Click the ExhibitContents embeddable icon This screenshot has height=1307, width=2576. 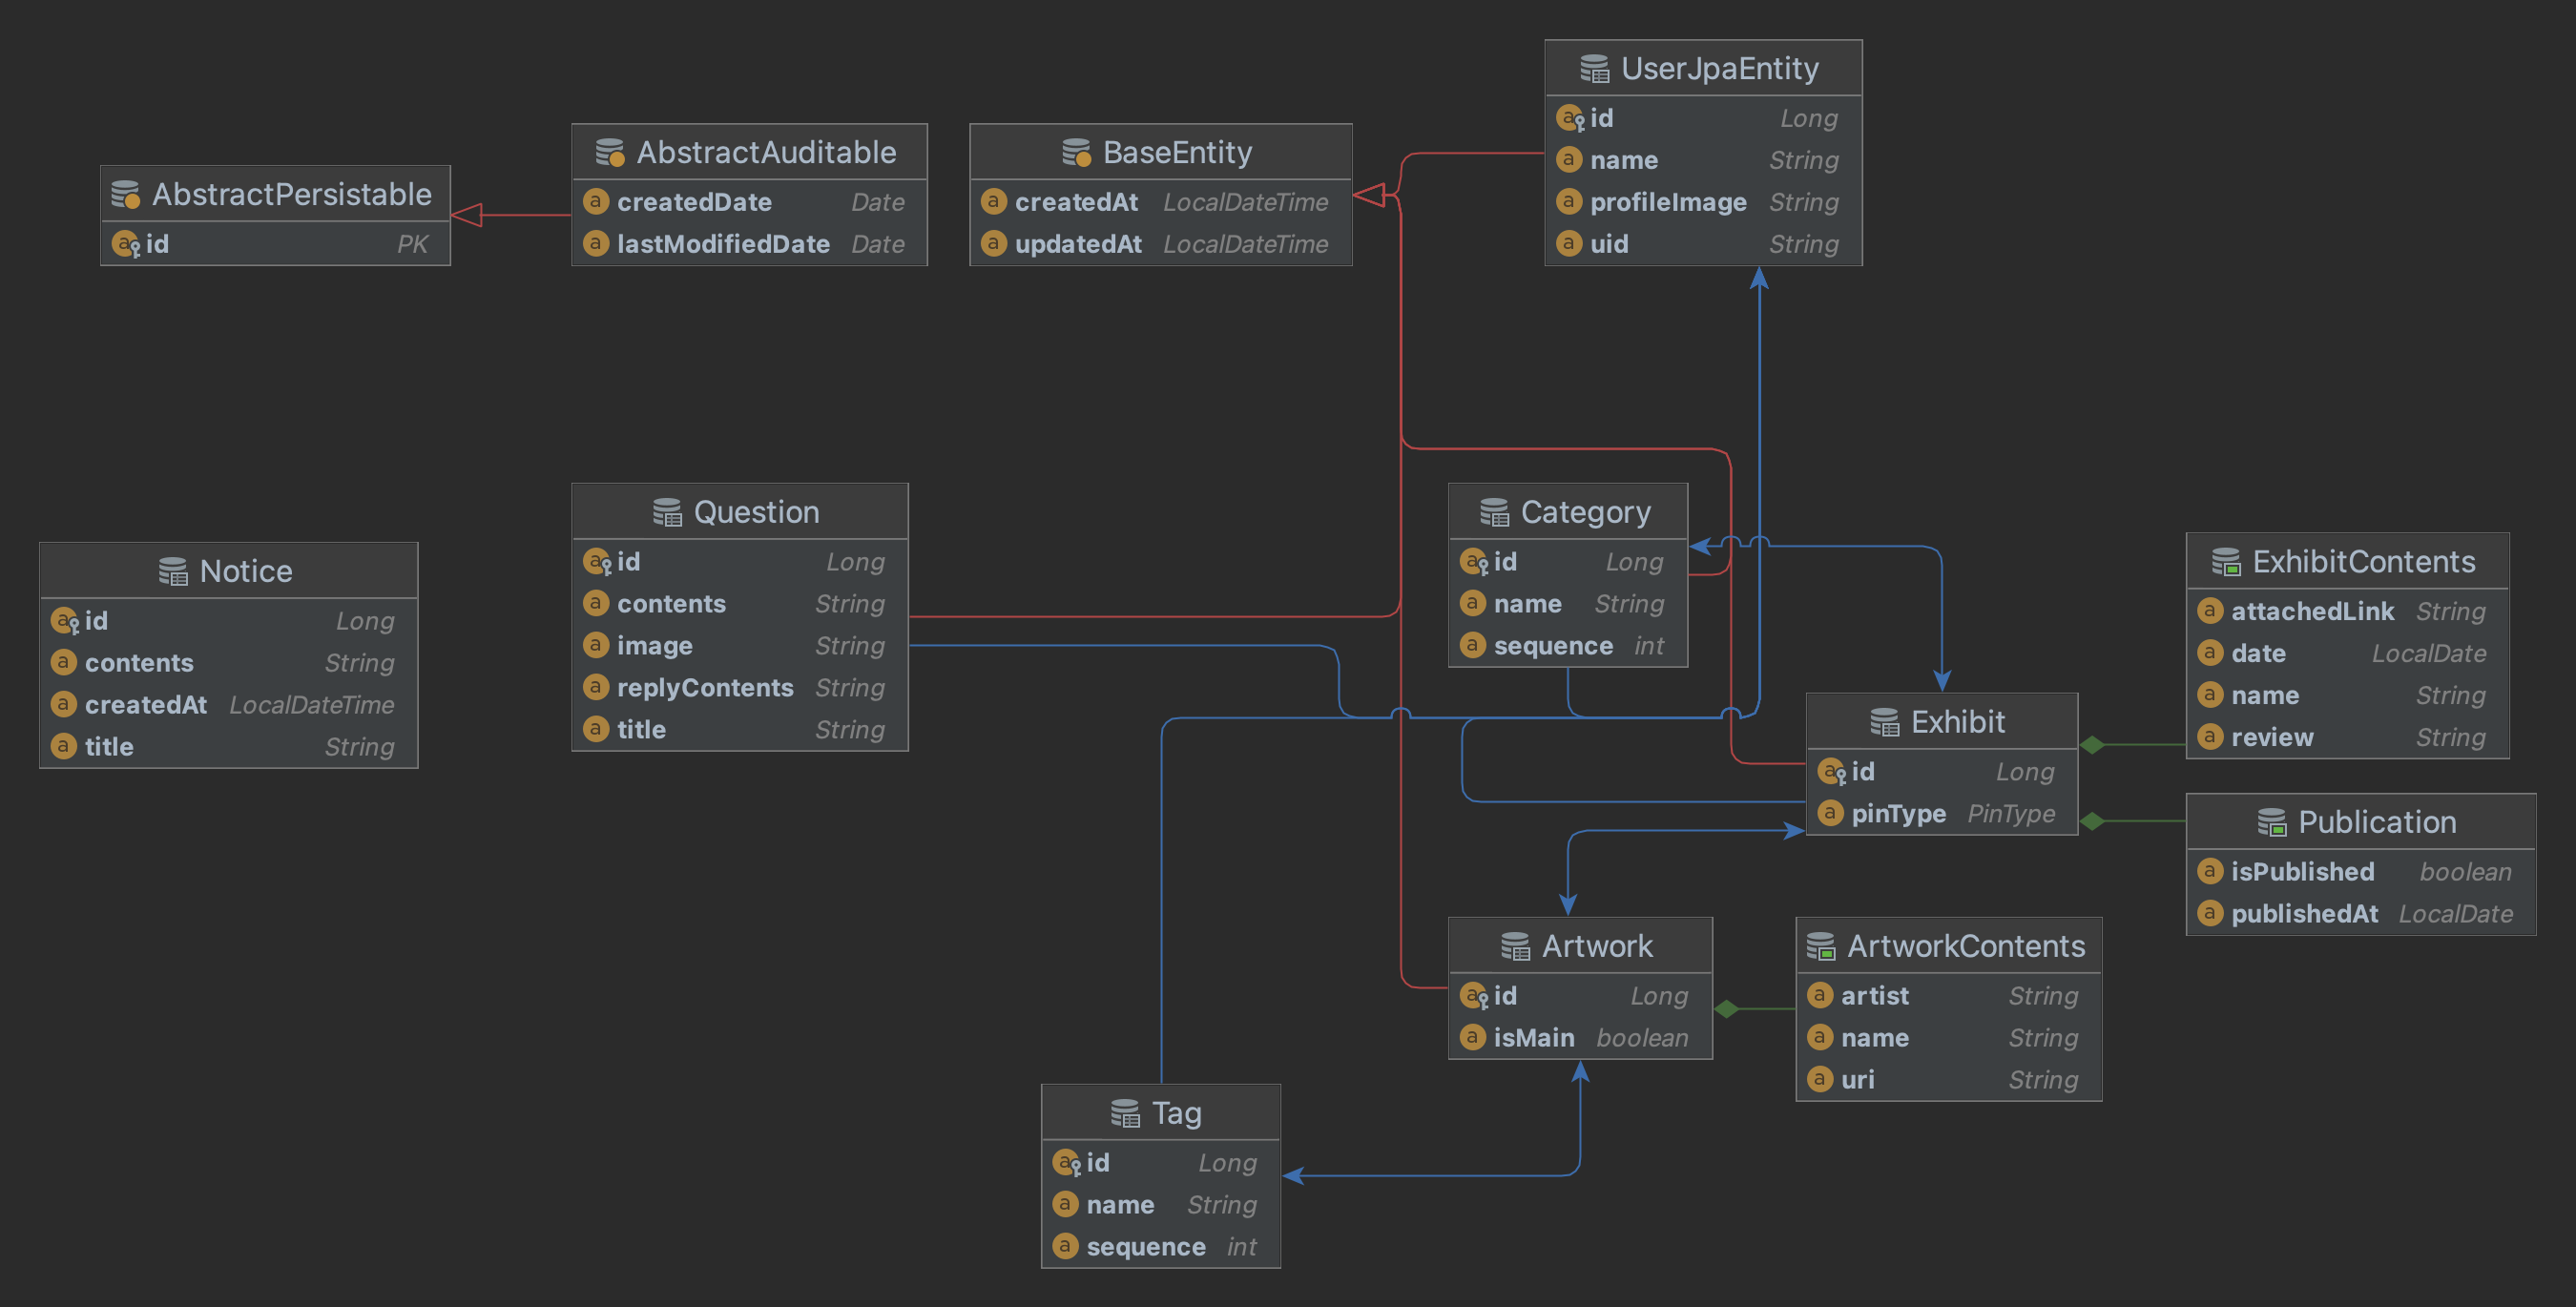tap(2225, 562)
